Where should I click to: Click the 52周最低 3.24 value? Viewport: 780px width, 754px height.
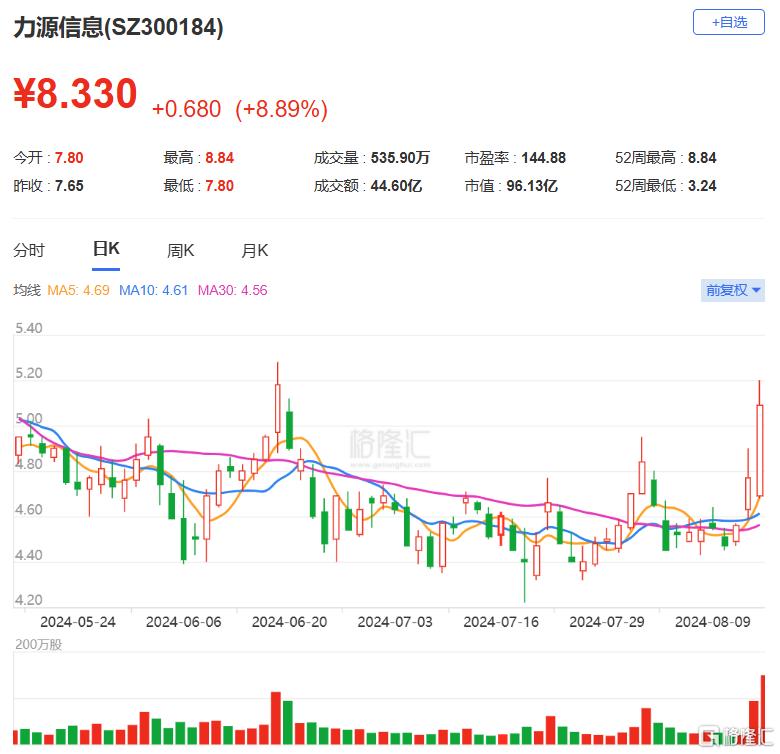coord(702,186)
